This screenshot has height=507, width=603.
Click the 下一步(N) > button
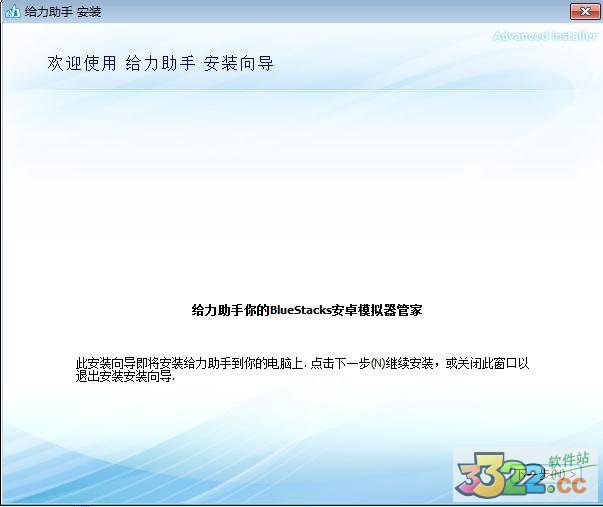pyautogui.click(x=547, y=474)
